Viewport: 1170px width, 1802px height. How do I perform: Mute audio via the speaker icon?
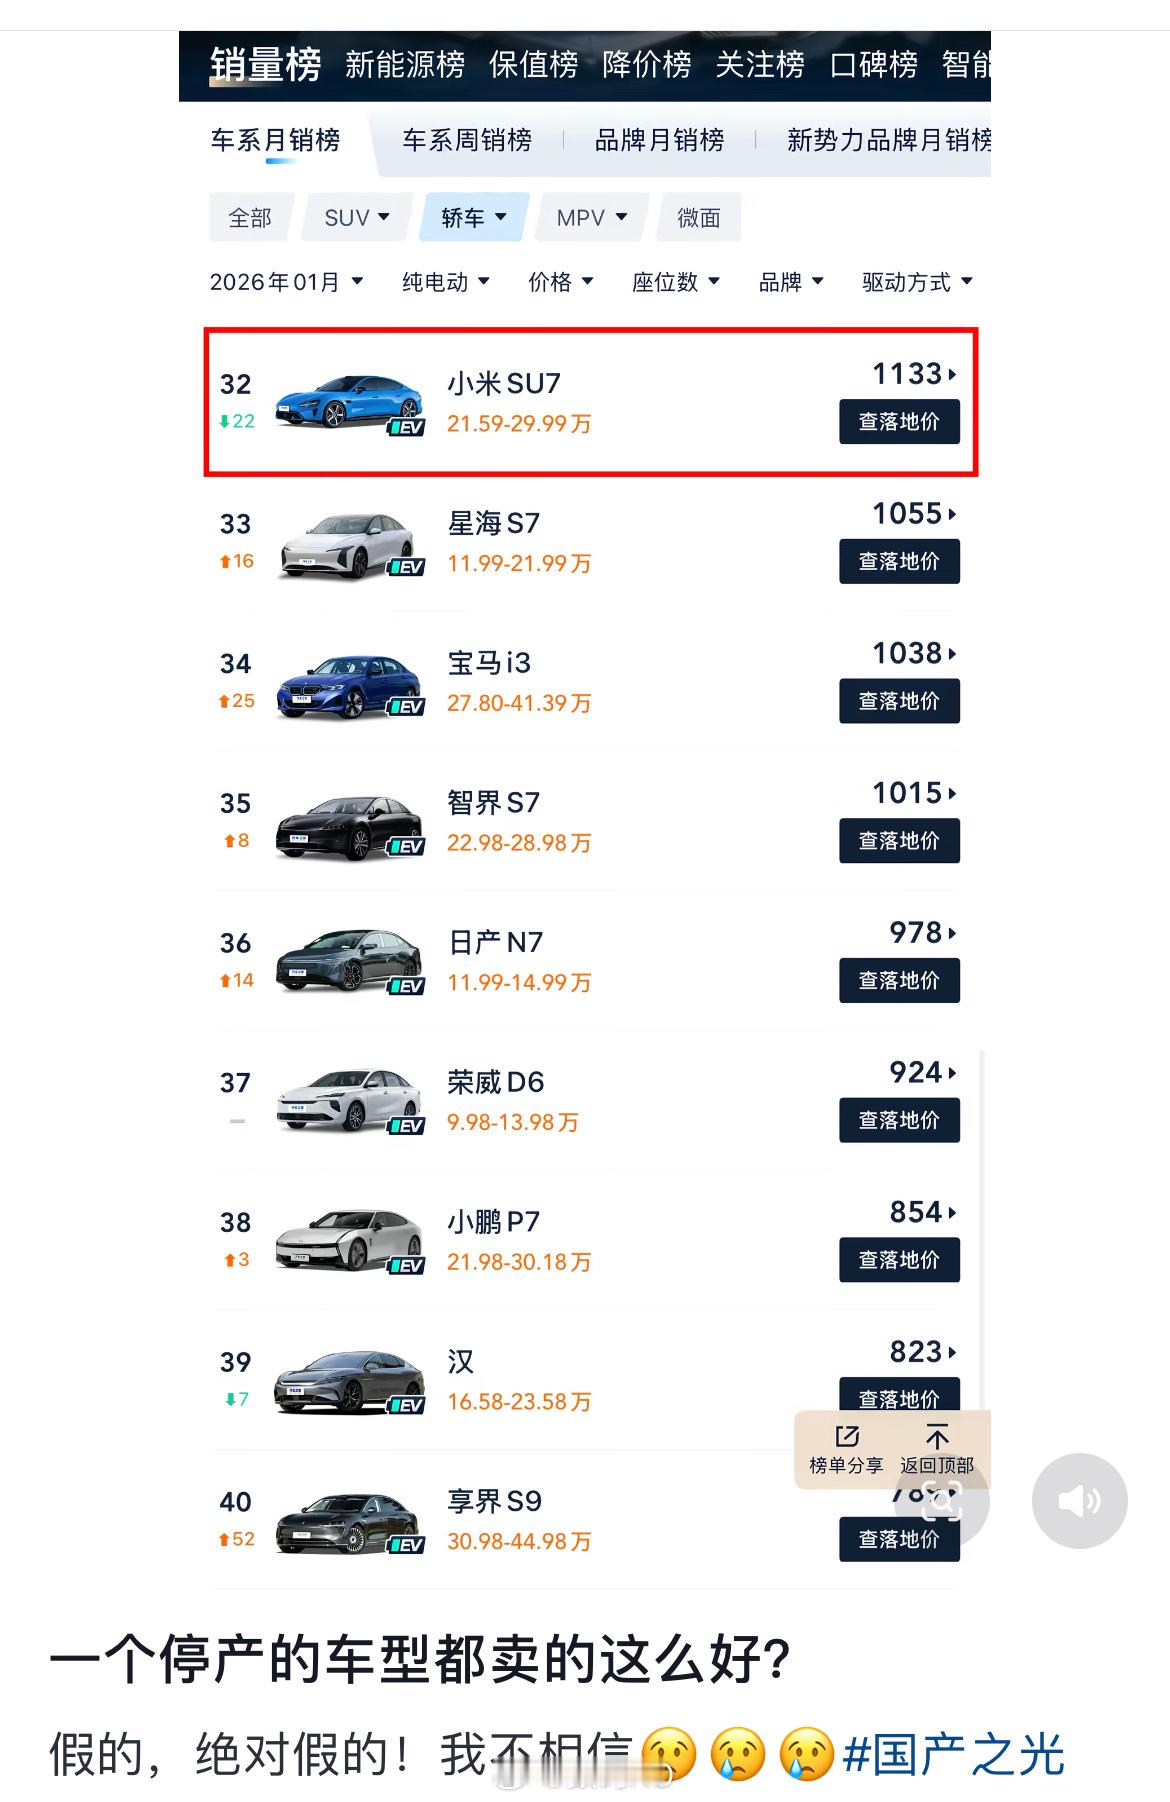point(1079,1501)
